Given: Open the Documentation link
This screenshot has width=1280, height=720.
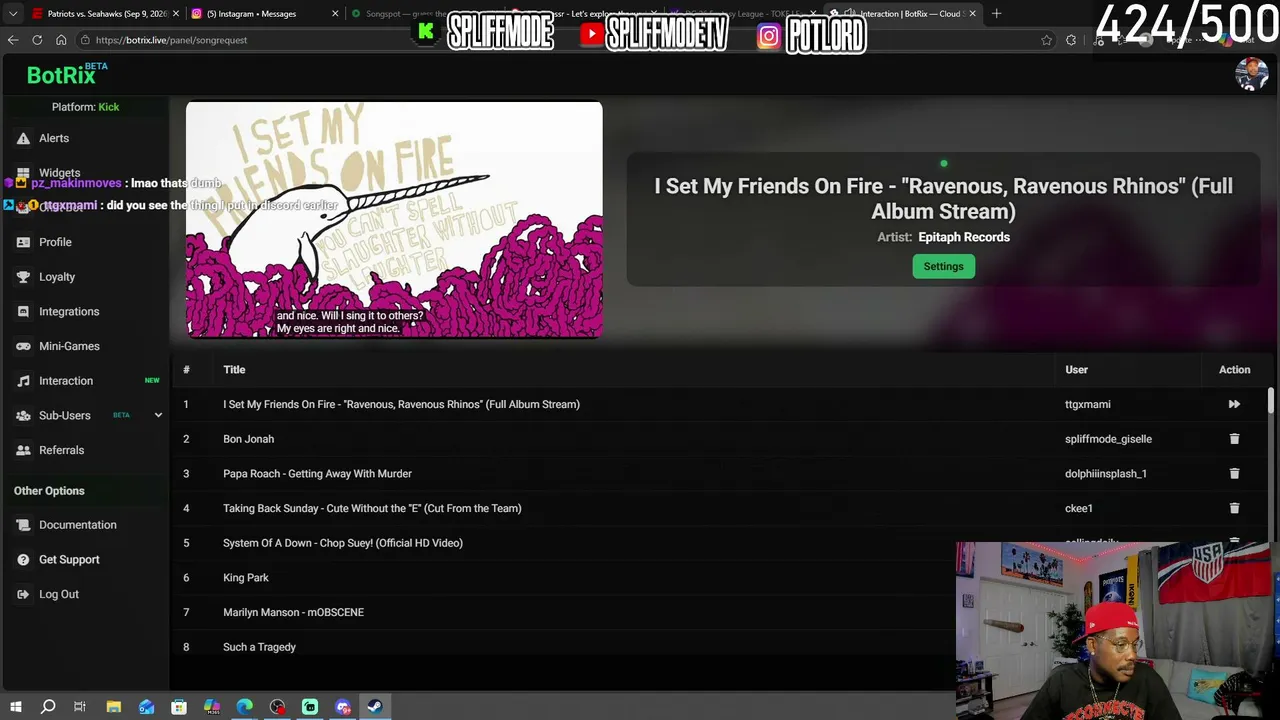Looking at the screenshot, I should point(78,525).
